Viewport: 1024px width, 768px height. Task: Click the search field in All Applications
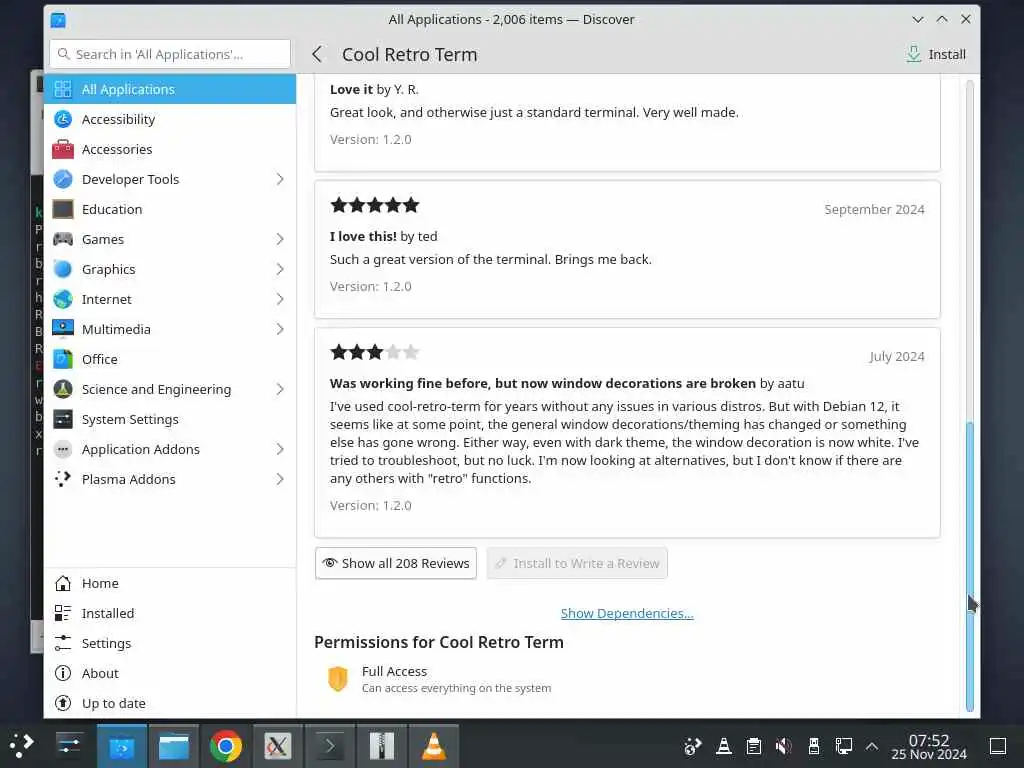click(170, 54)
